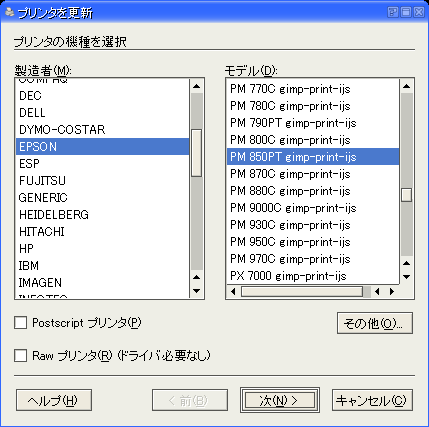Choose PM 950C gimp-print-ijs model

313,242
